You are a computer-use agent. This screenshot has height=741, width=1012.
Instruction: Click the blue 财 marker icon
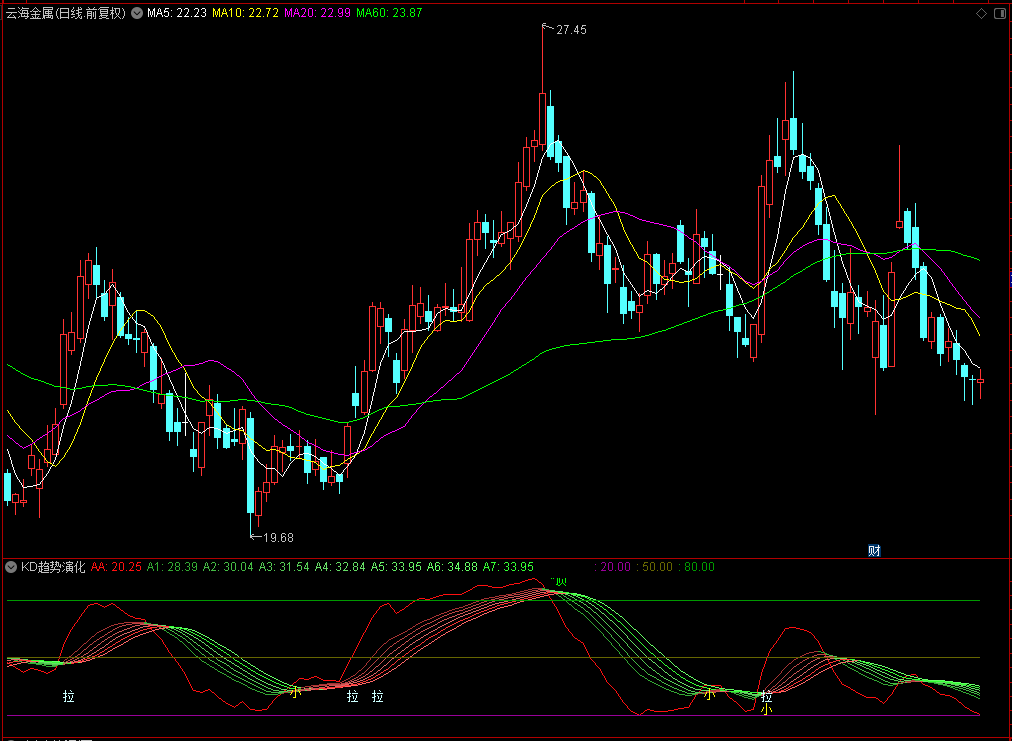click(x=875, y=551)
